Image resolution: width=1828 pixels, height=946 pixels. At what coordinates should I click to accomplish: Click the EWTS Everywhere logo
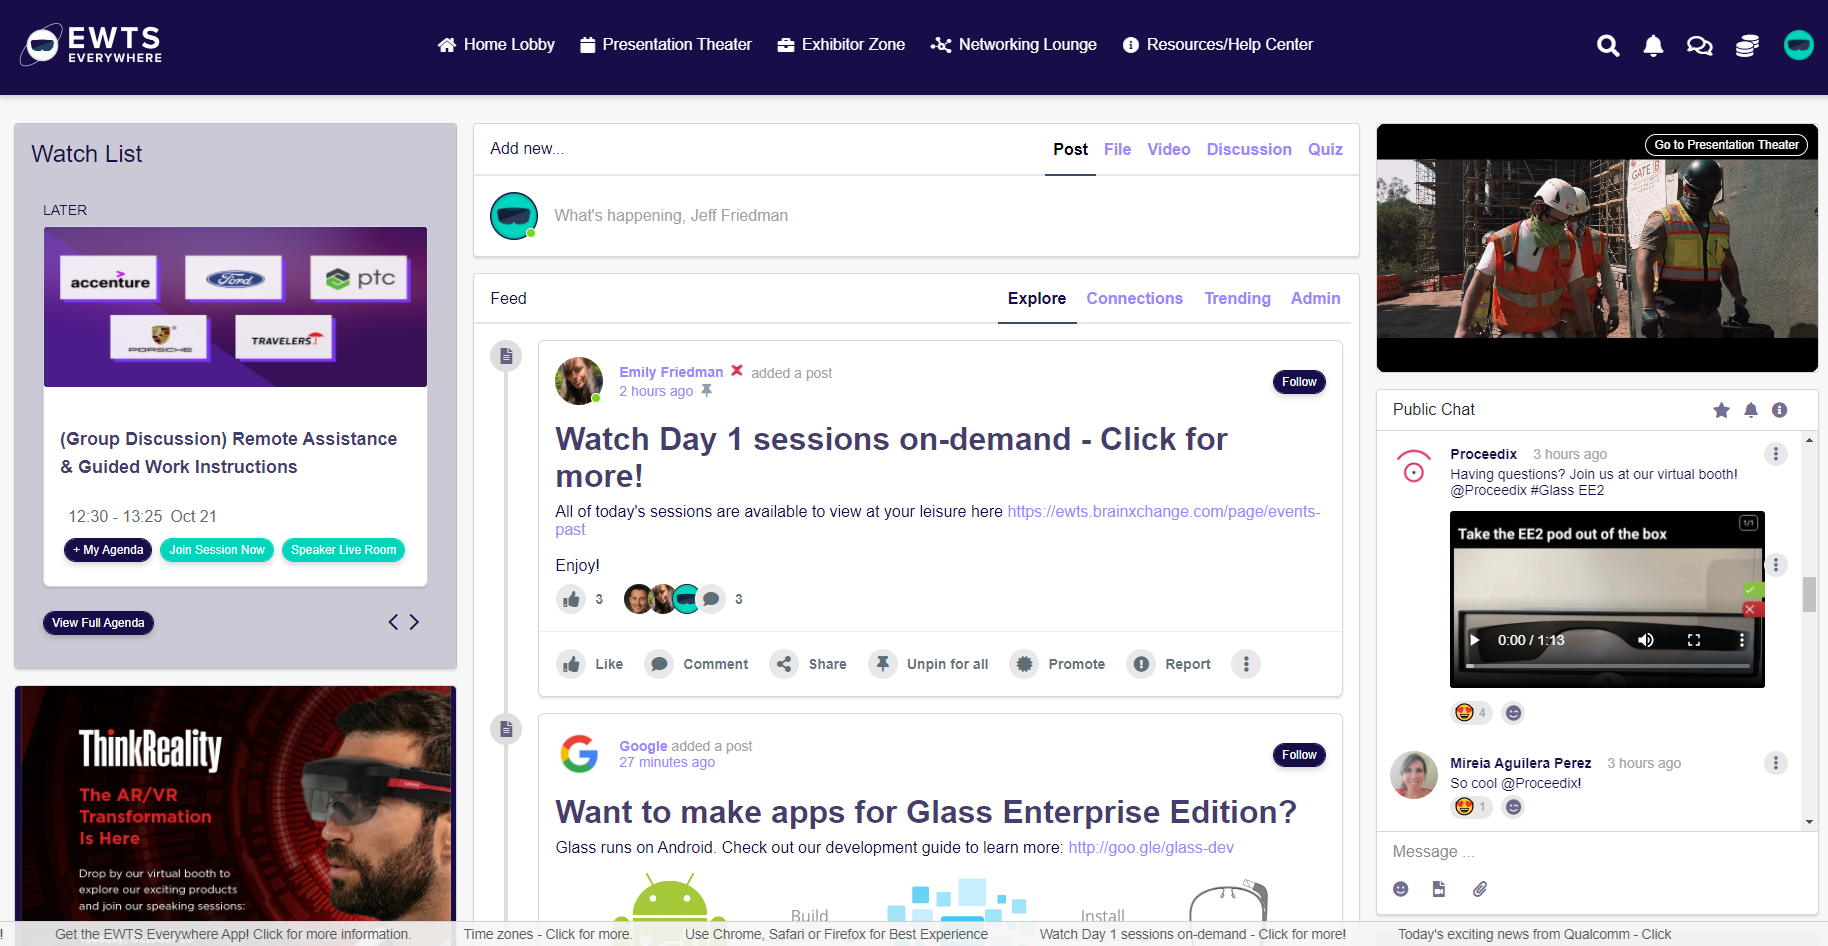[x=92, y=44]
